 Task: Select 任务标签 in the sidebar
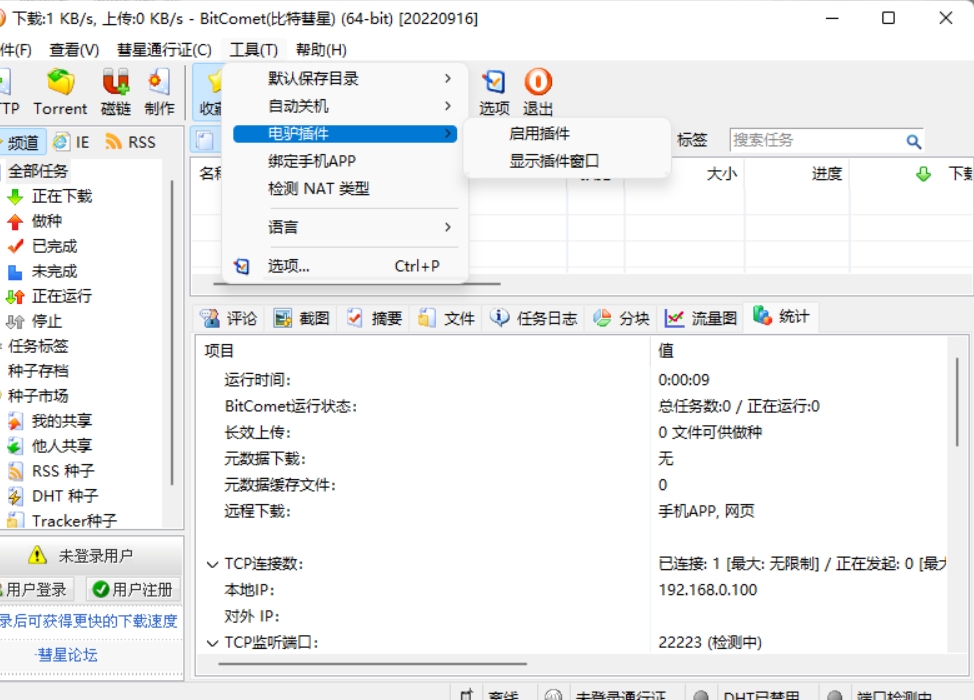37,346
